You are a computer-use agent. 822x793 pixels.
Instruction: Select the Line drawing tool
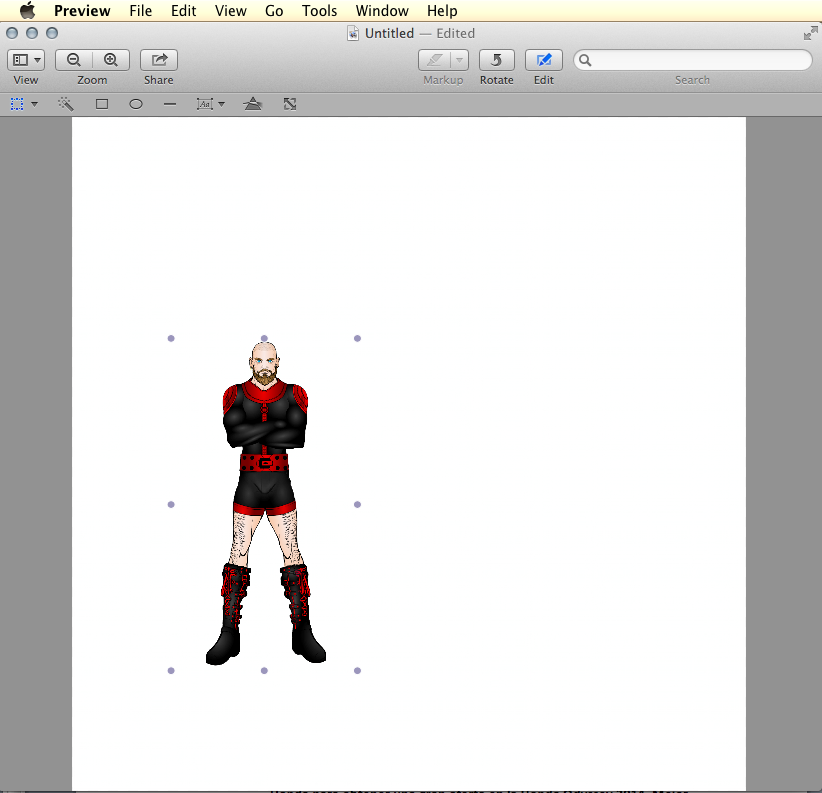click(170, 104)
